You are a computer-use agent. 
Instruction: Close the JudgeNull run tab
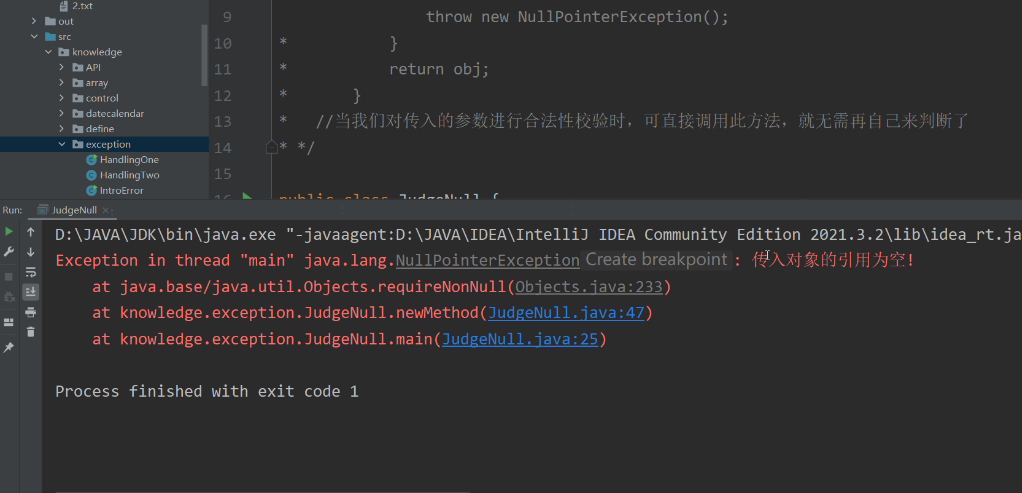106,210
